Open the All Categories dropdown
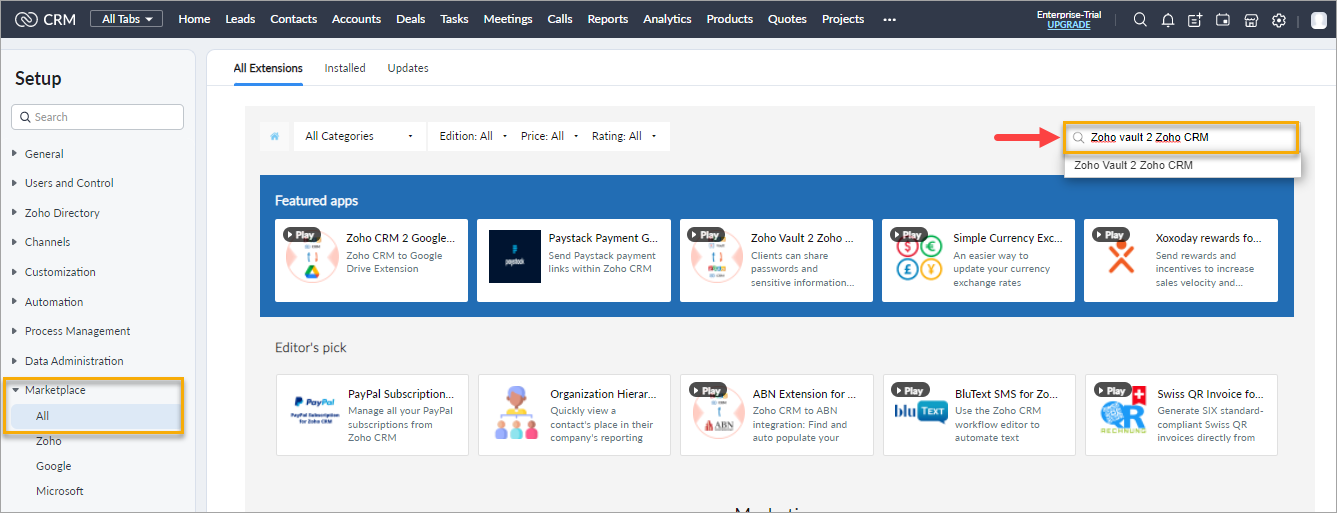The height and width of the screenshot is (513, 1337). coord(359,136)
